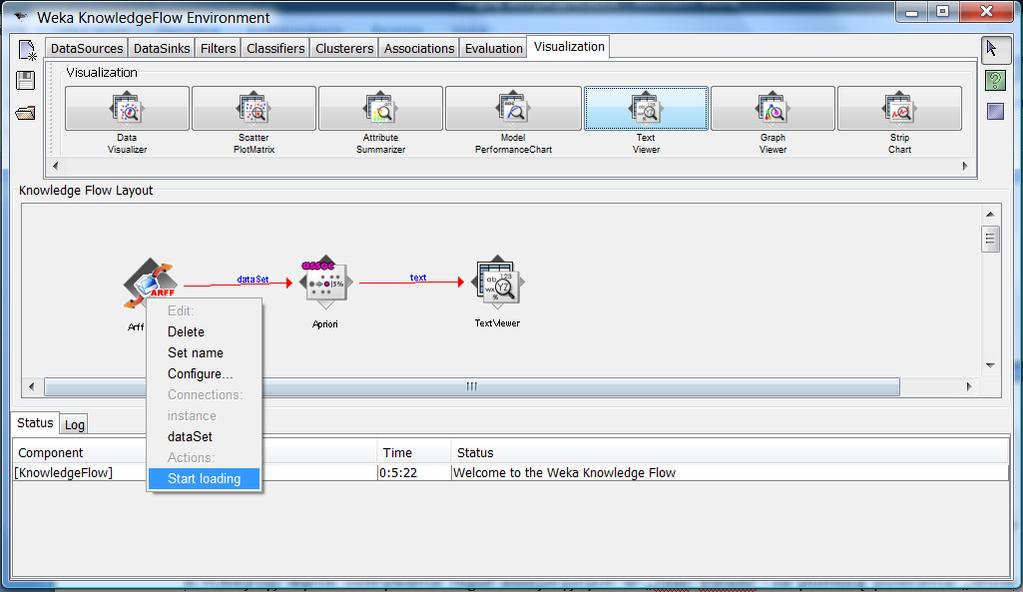
Task: Open the DataSources tab
Action: (x=87, y=48)
